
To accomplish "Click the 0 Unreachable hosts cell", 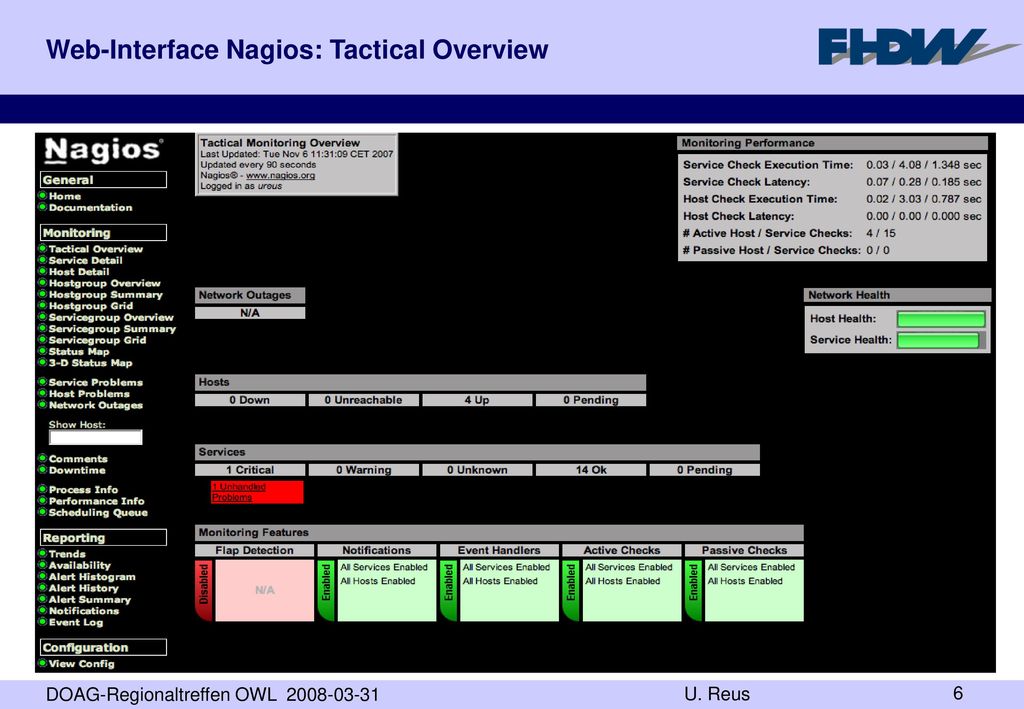I will 364,400.
